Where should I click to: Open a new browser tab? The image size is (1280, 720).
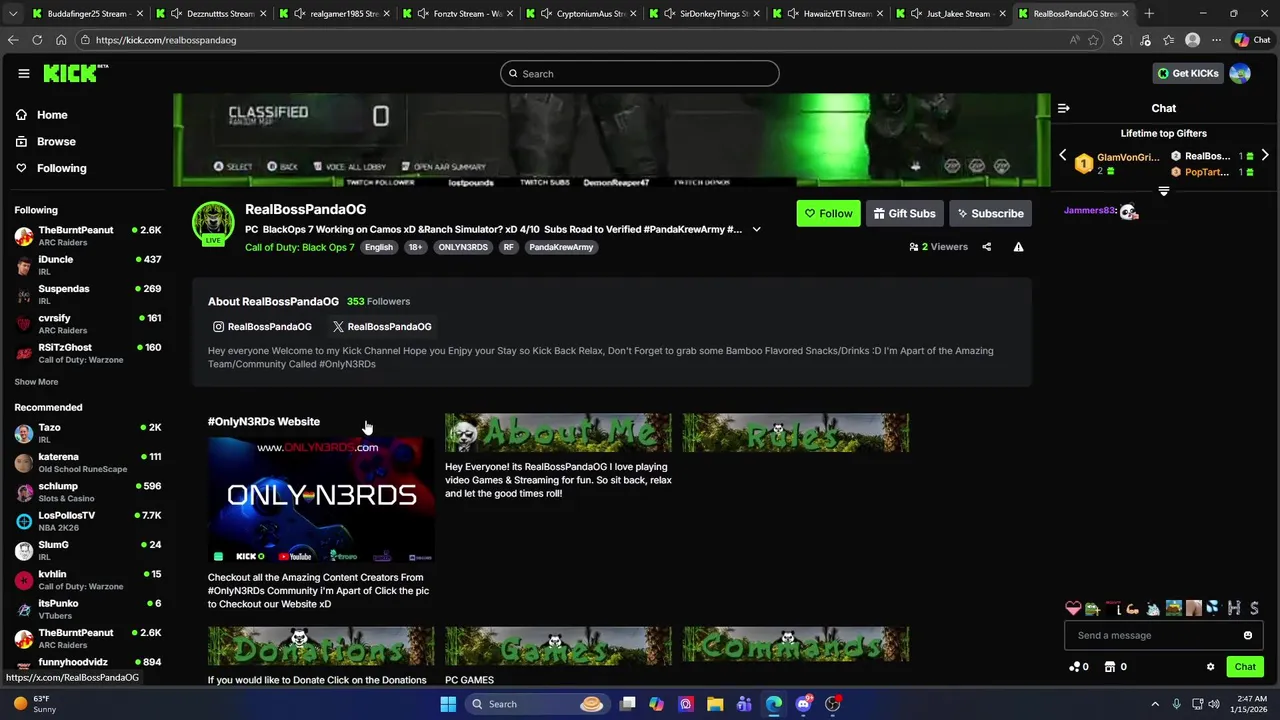pyautogui.click(x=1149, y=14)
